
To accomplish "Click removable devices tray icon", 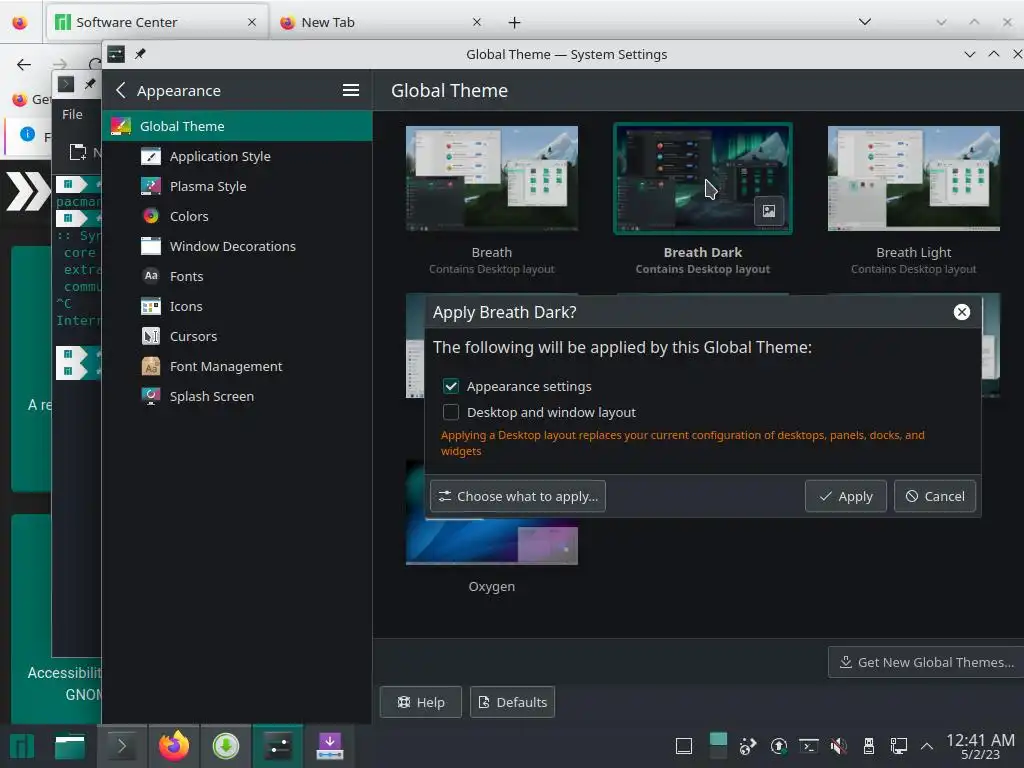I will (869, 746).
